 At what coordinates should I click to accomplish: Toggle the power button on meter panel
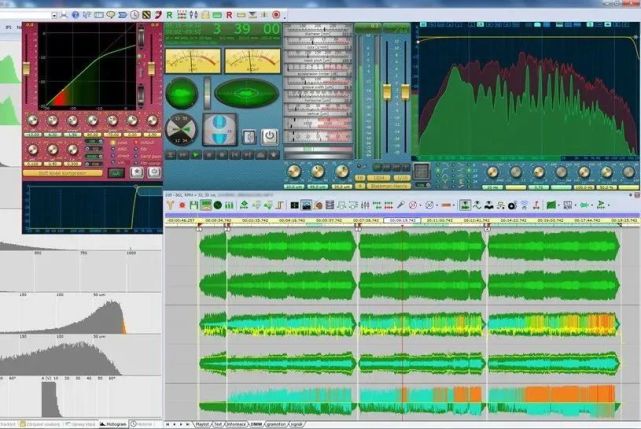[x=269, y=136]
